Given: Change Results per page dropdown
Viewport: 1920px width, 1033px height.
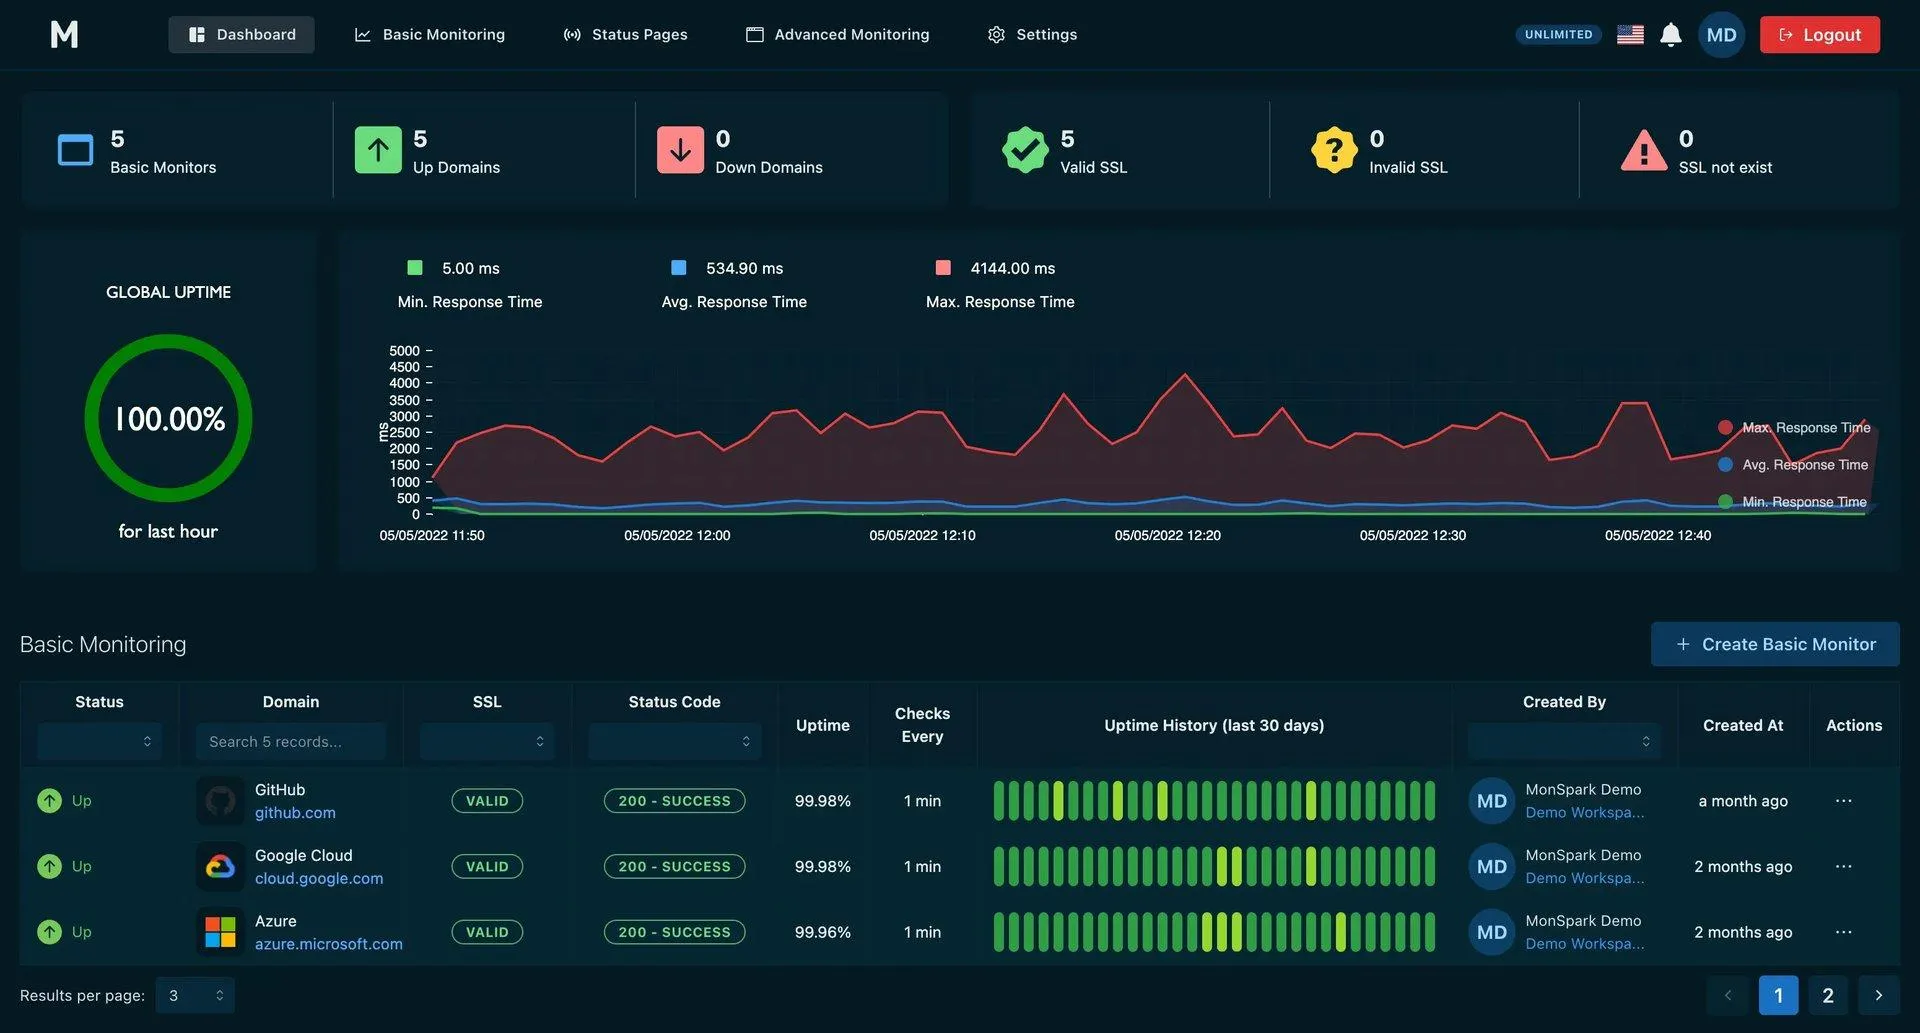Looking at the screenshot, I should point(195,996).
